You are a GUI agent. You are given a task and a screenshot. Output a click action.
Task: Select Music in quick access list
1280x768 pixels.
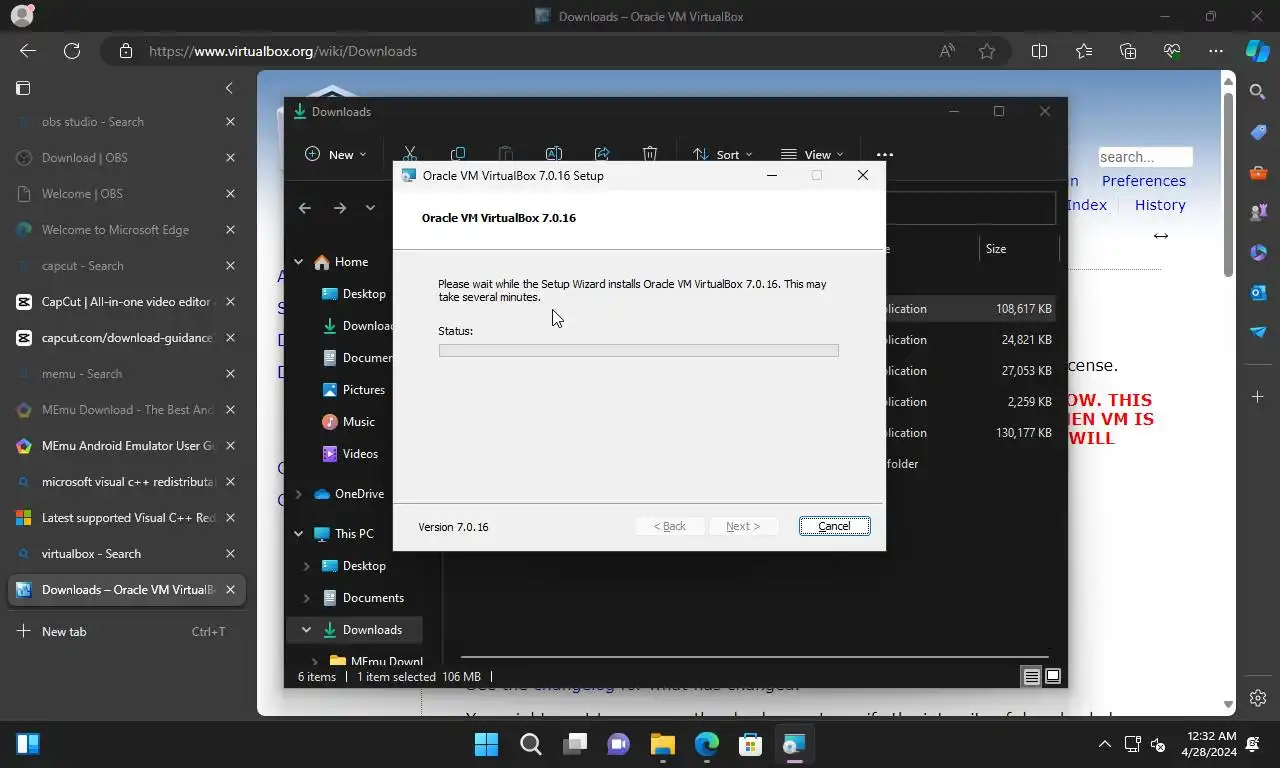pos(349,422)
